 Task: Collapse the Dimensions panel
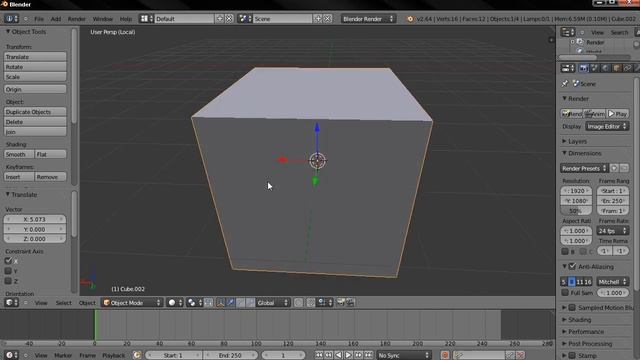(x=582, y=153)
